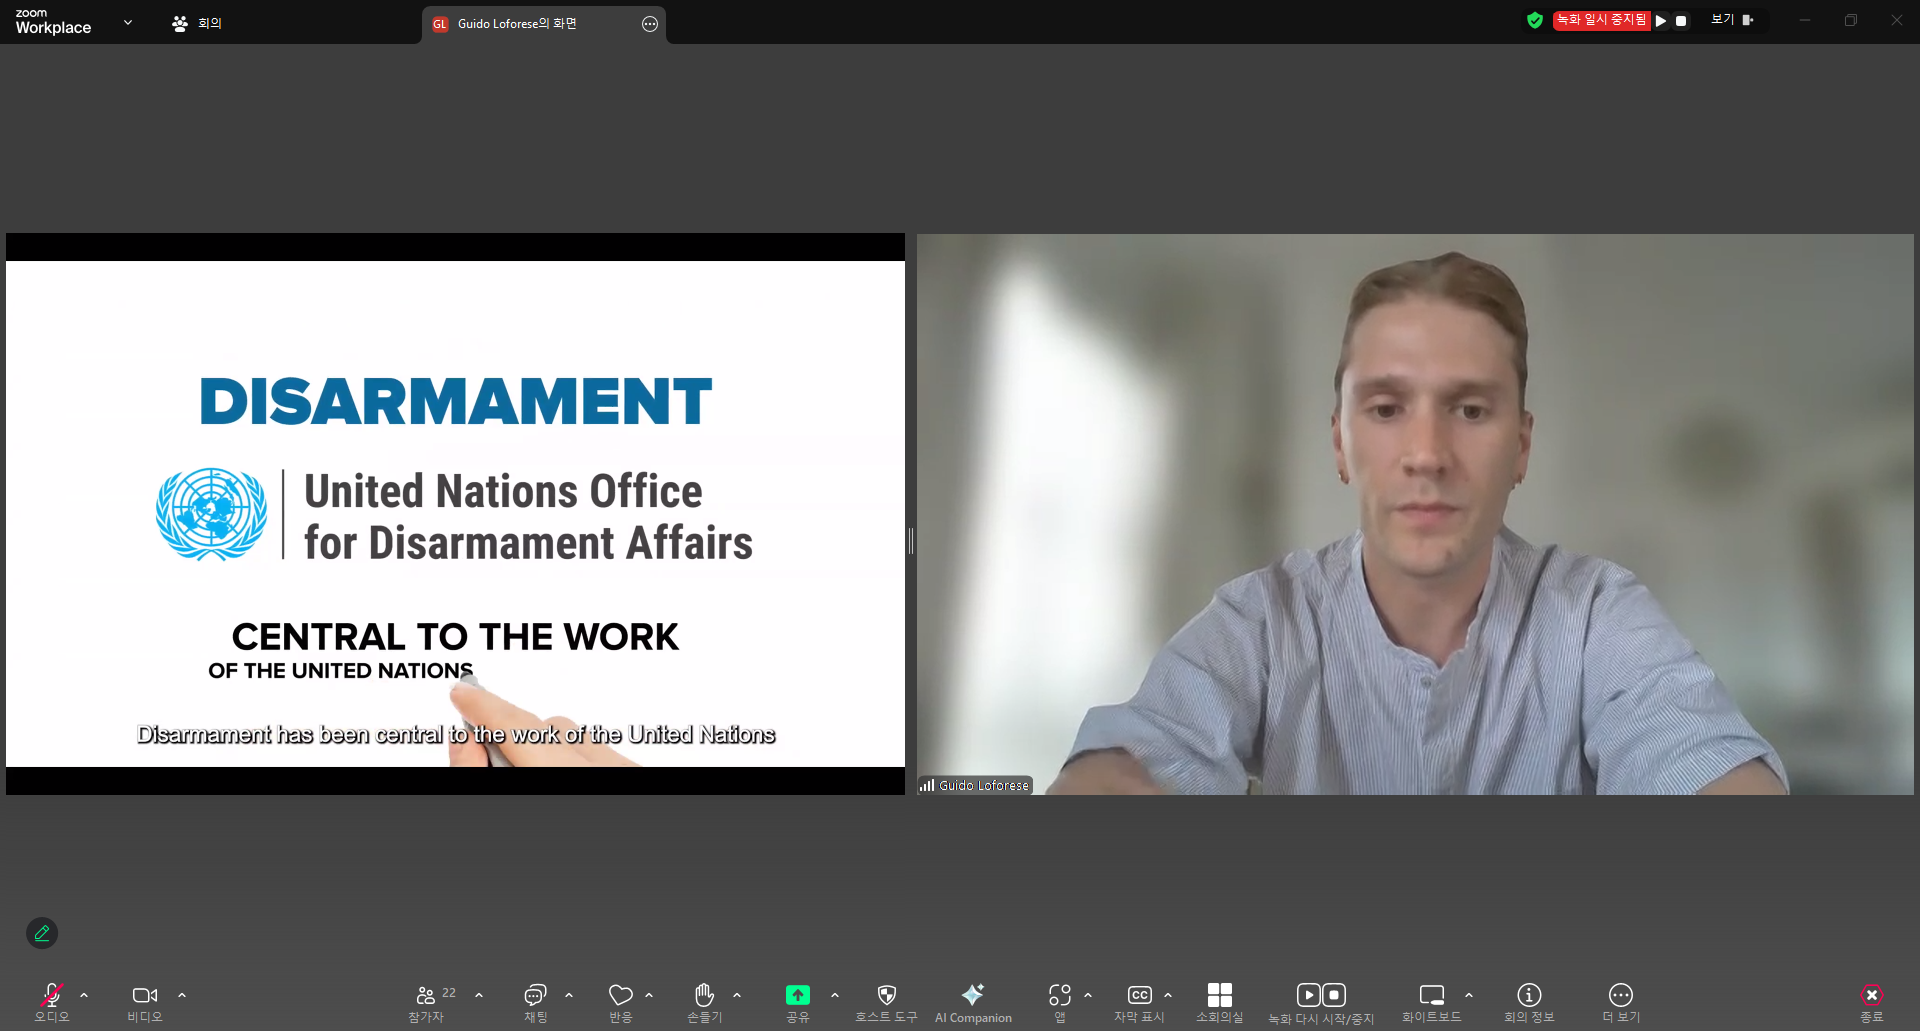Expand audio options caret next to 오디오
Screen dimensions: 1920x1032
point(84,996)
